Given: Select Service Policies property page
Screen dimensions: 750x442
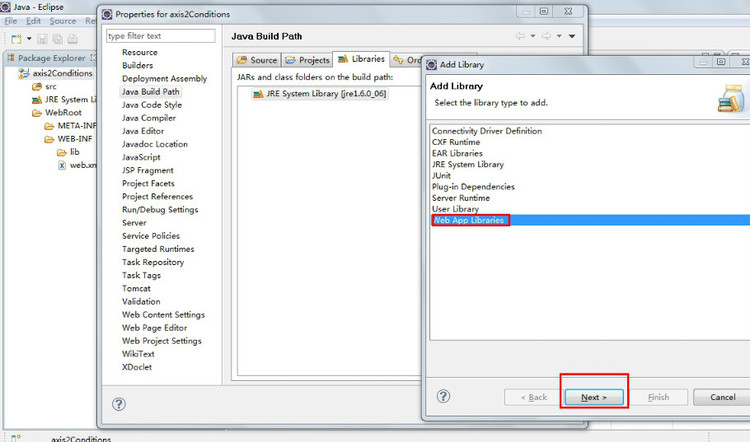Looking at the screenshot, I should (151, 236).
